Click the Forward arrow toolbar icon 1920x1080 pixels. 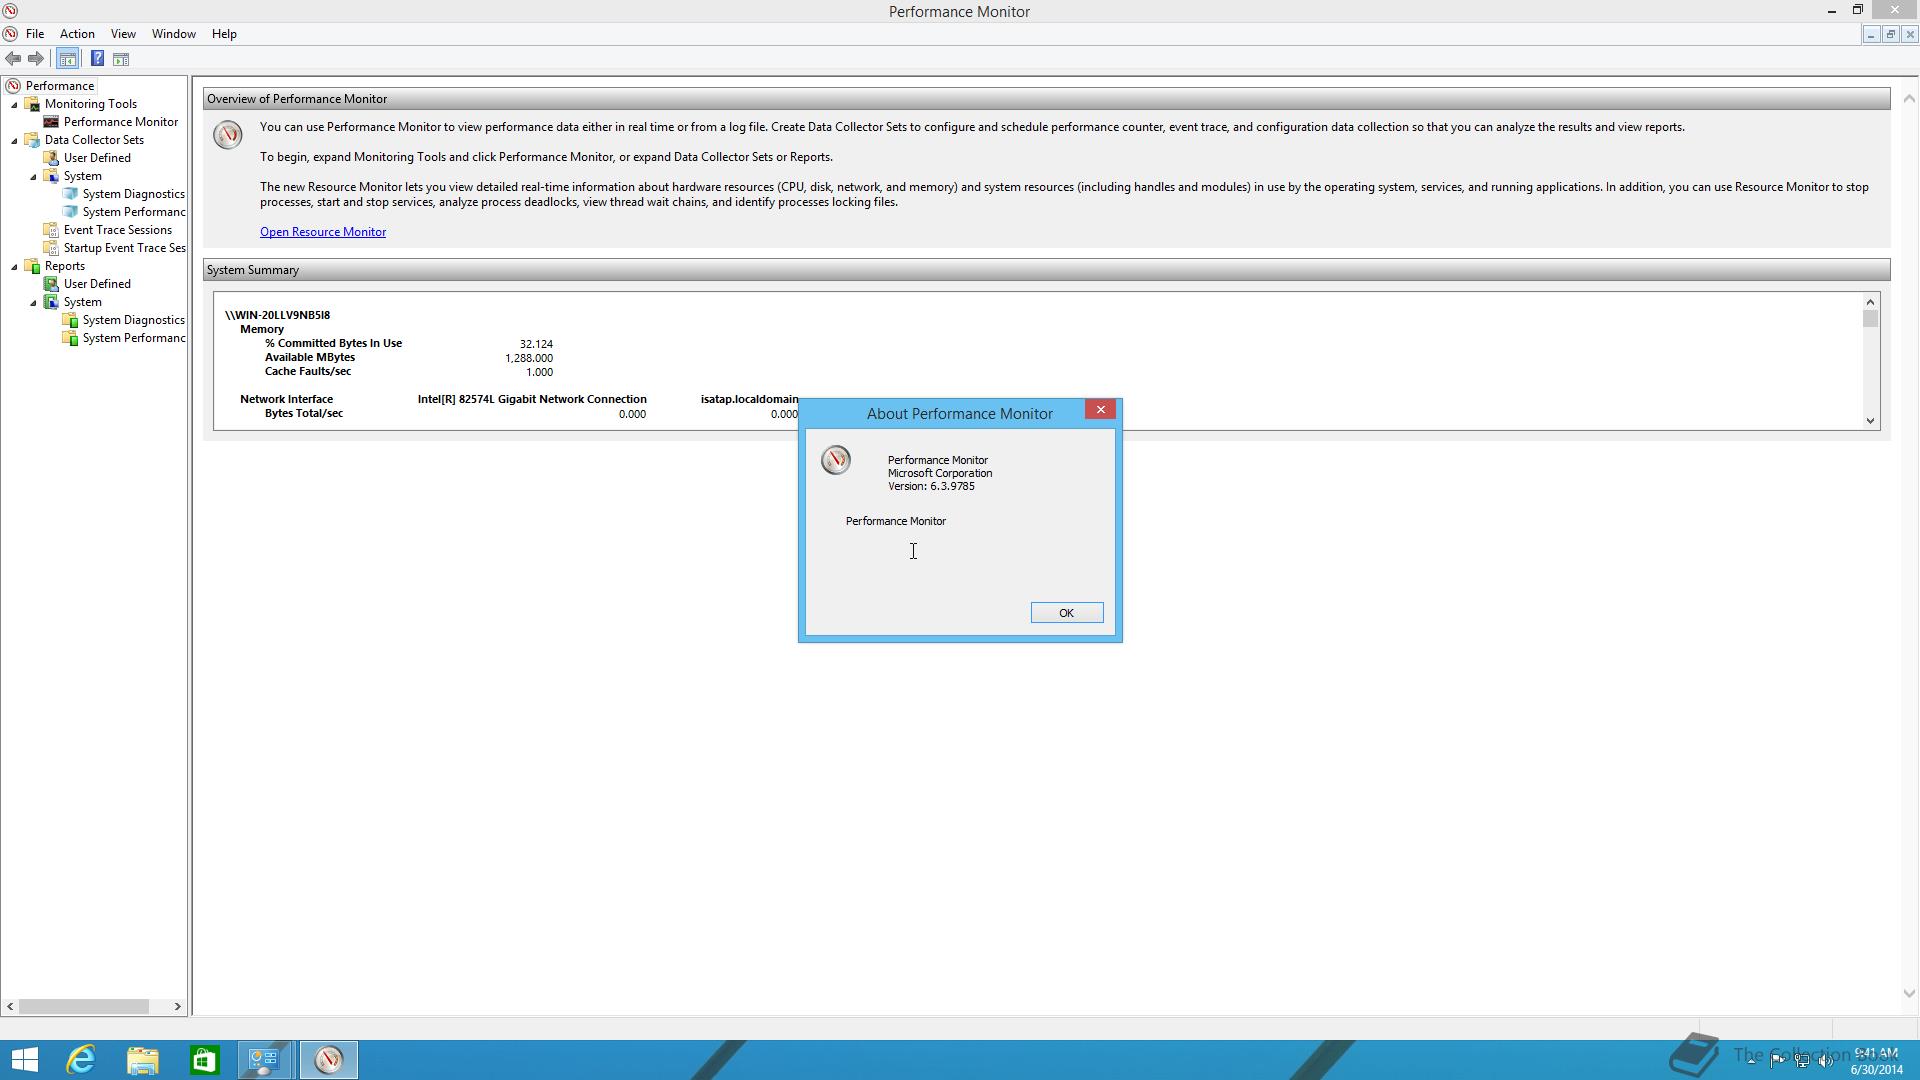[x=36, y=59]
